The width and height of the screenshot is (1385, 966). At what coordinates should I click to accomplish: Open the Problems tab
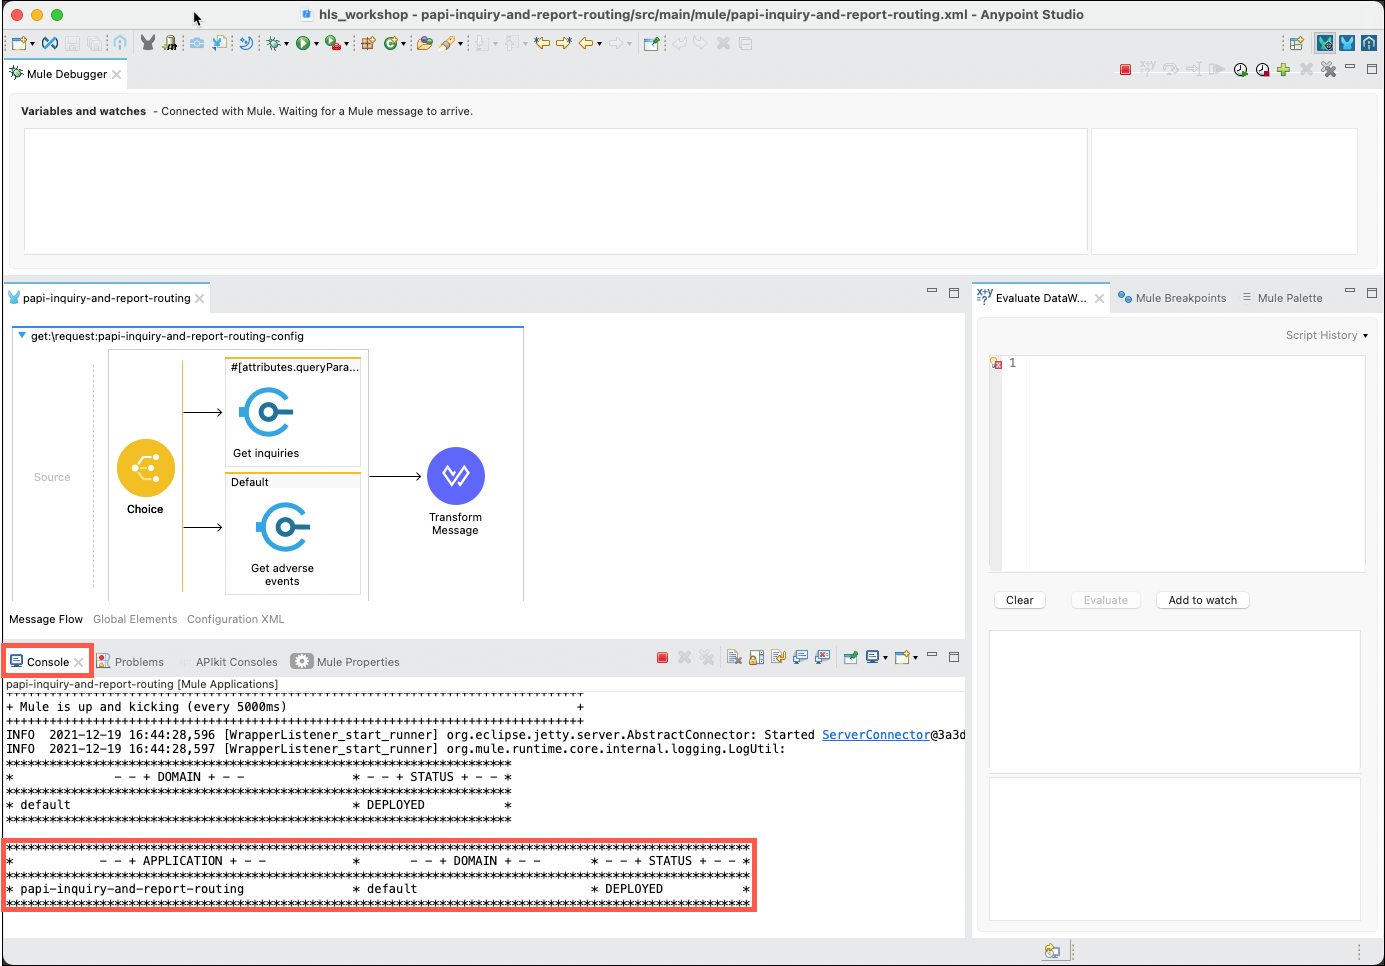click(130, 662)
